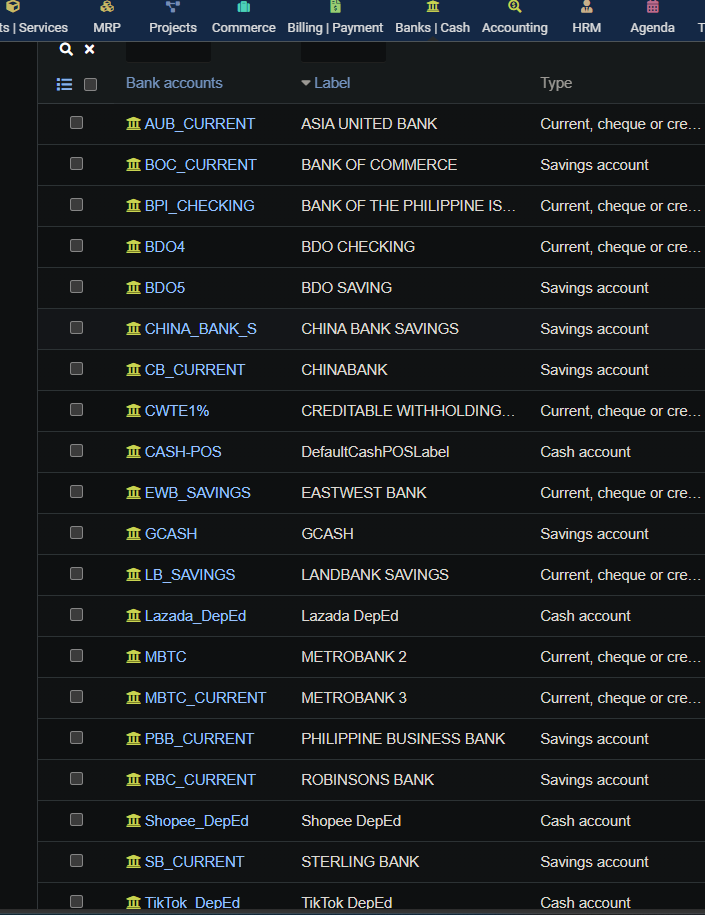This screenshot has width=705, height=915.
Task: Tick the checkbox for CASH-POS account
Action: [76, 450]
